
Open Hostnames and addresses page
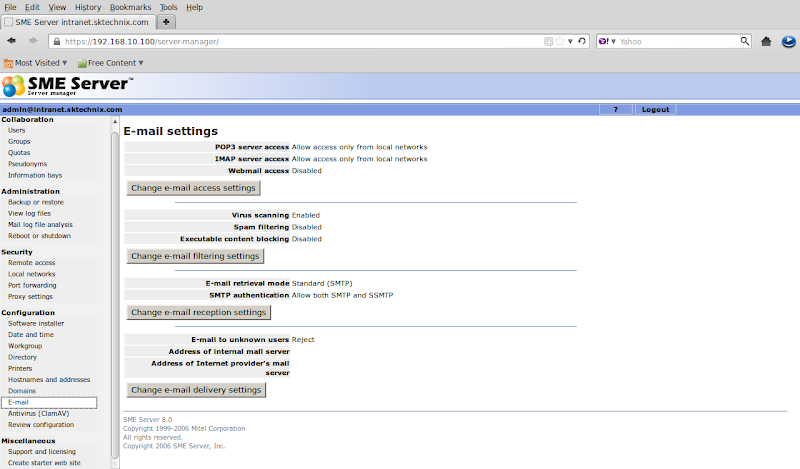[x=49, y=380]
